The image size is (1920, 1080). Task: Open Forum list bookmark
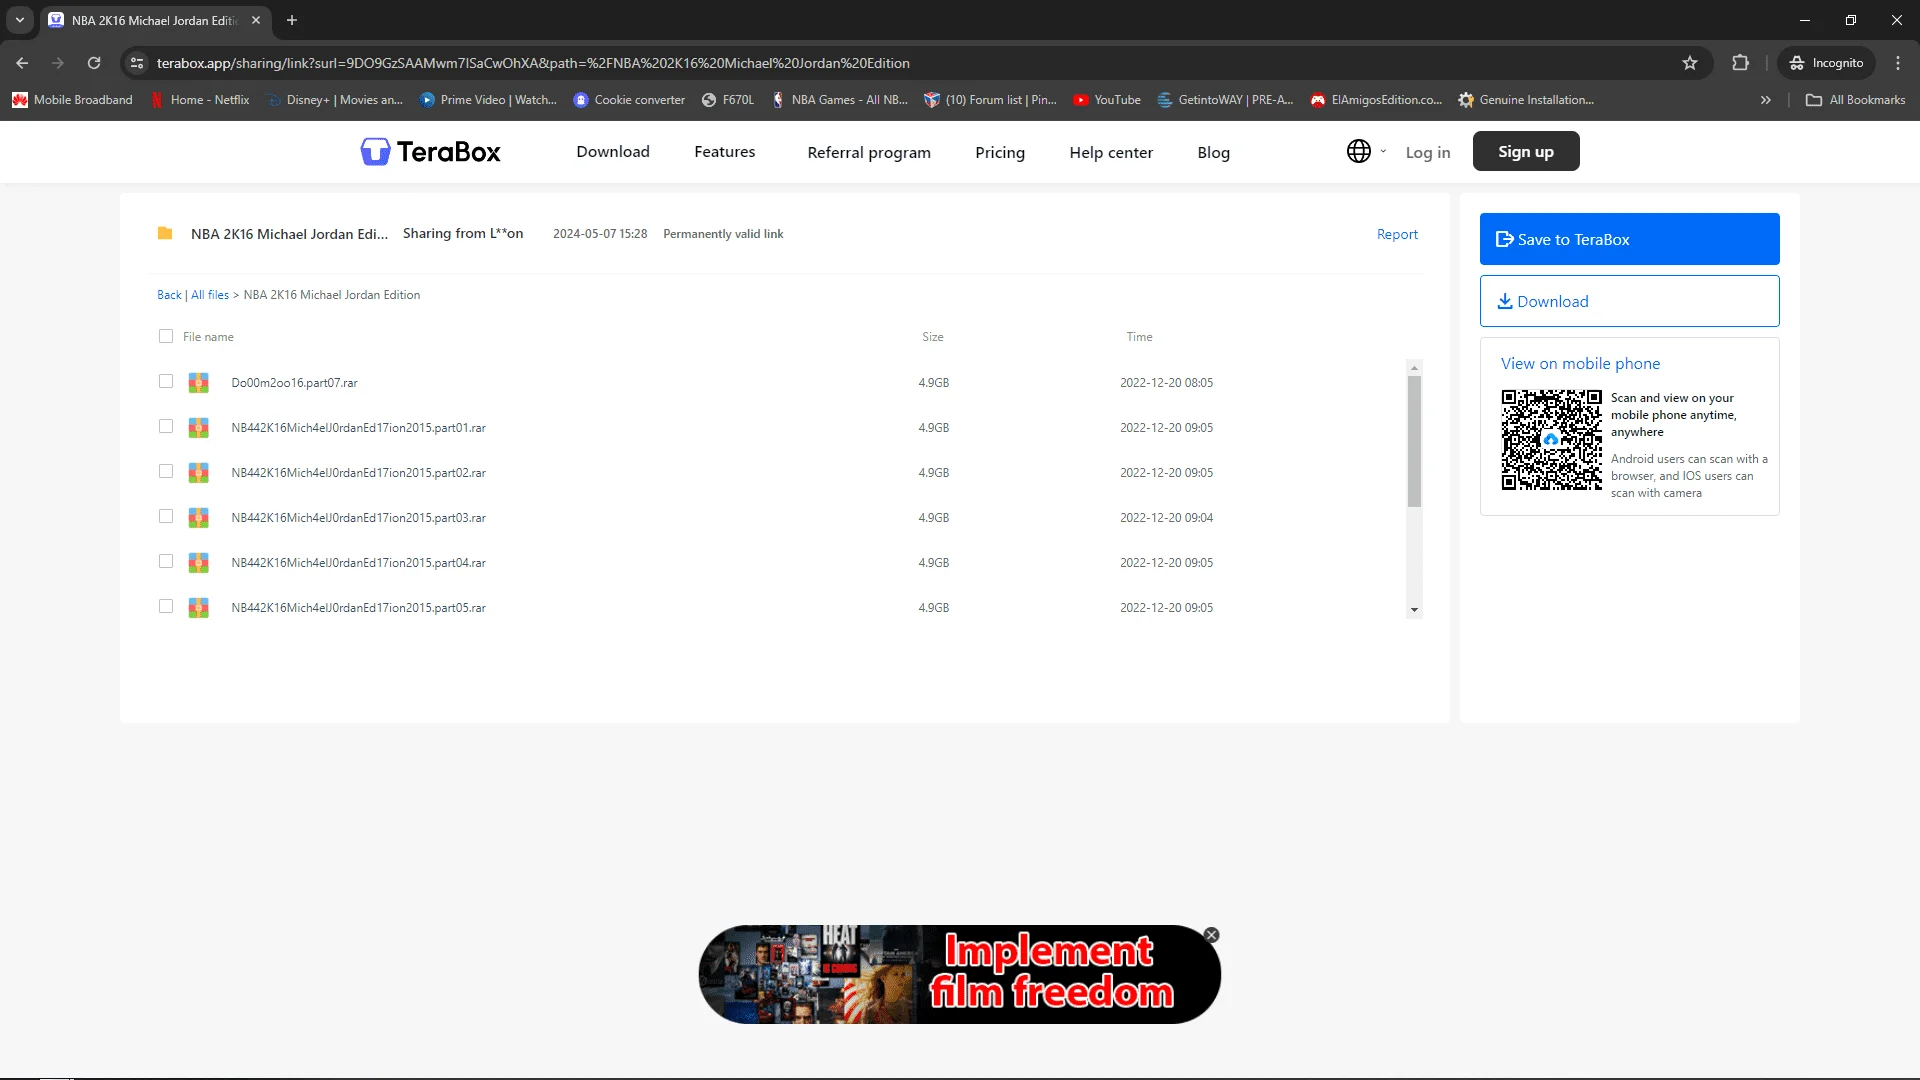(990, 100)
